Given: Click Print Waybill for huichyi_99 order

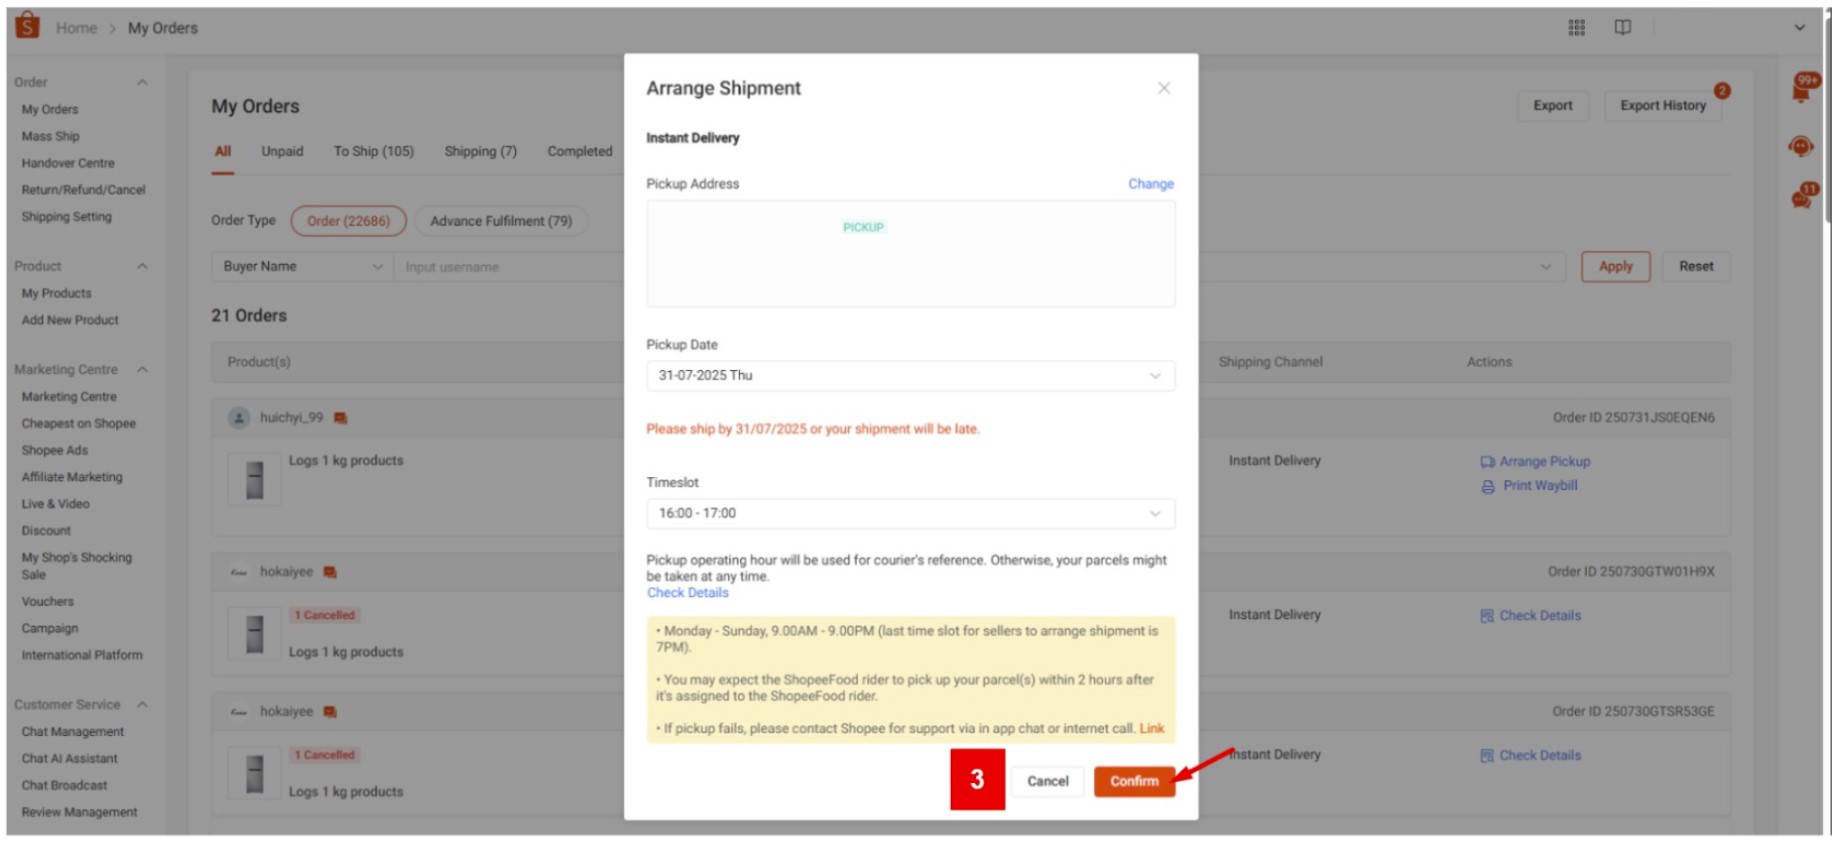Looking at the screenshot, I should [1540, 486].
